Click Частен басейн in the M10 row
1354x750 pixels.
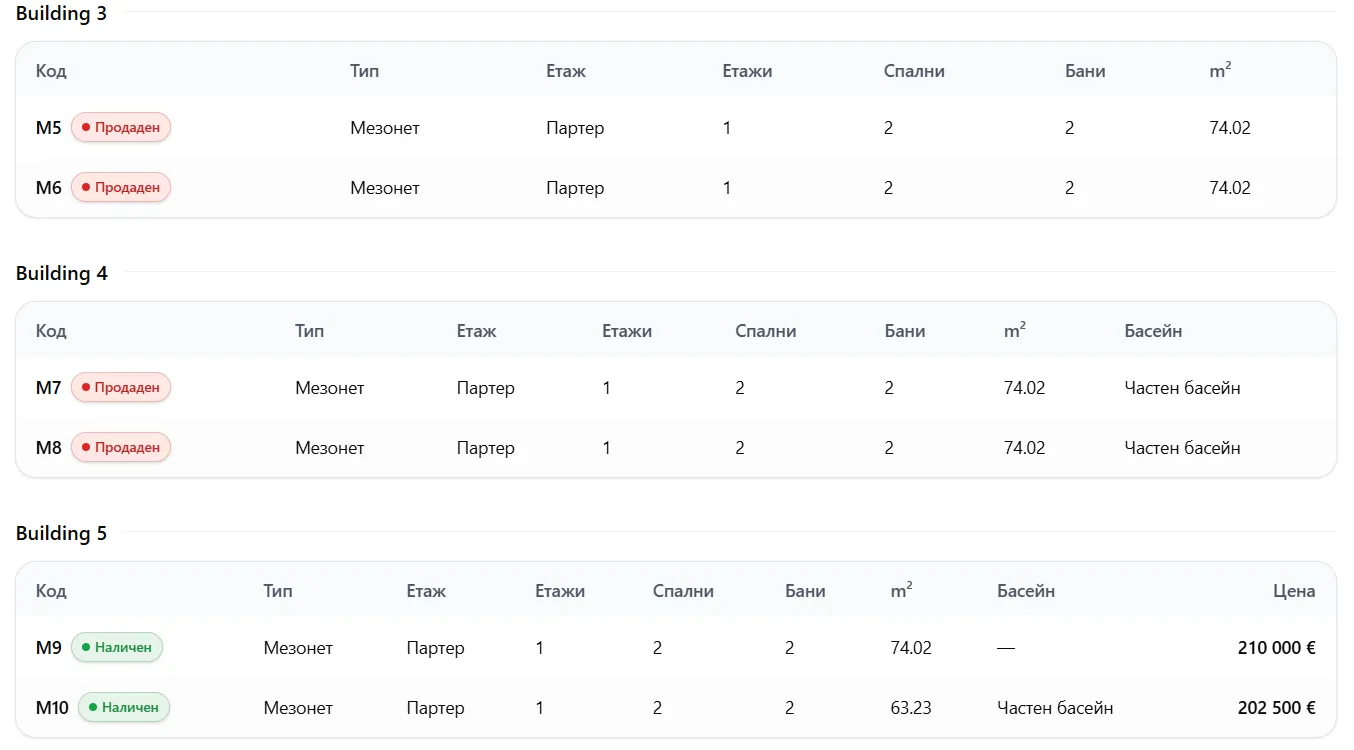click(1055, 708)
